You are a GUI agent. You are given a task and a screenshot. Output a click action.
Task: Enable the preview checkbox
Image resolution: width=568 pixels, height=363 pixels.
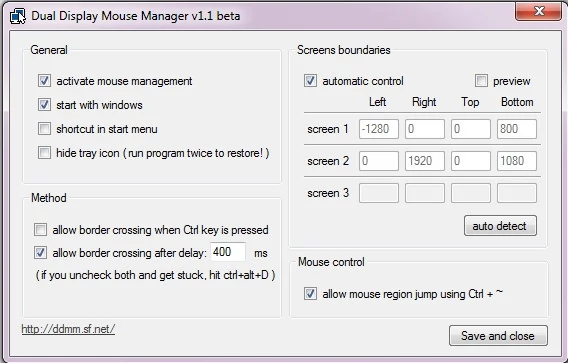(481, 80)
